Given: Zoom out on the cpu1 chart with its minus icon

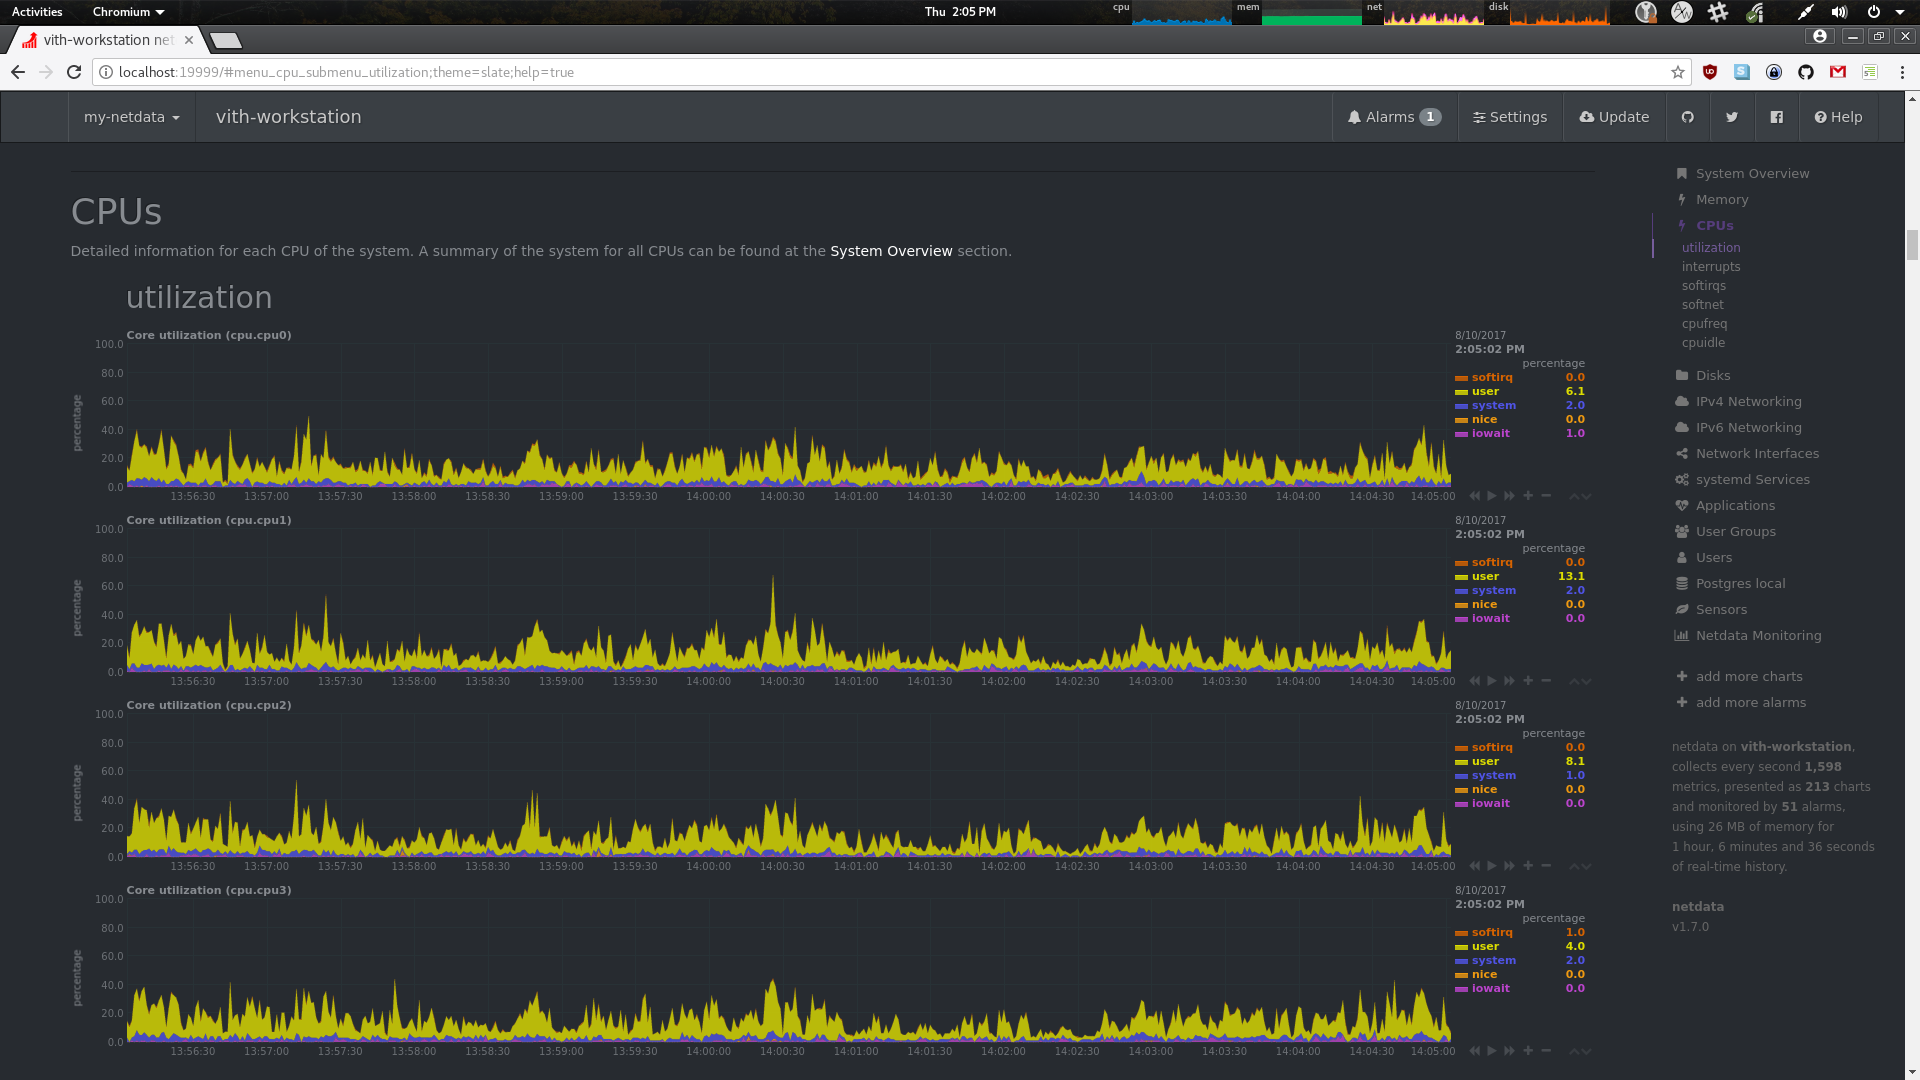Looking at the screenshot, I should (1546, 681).
